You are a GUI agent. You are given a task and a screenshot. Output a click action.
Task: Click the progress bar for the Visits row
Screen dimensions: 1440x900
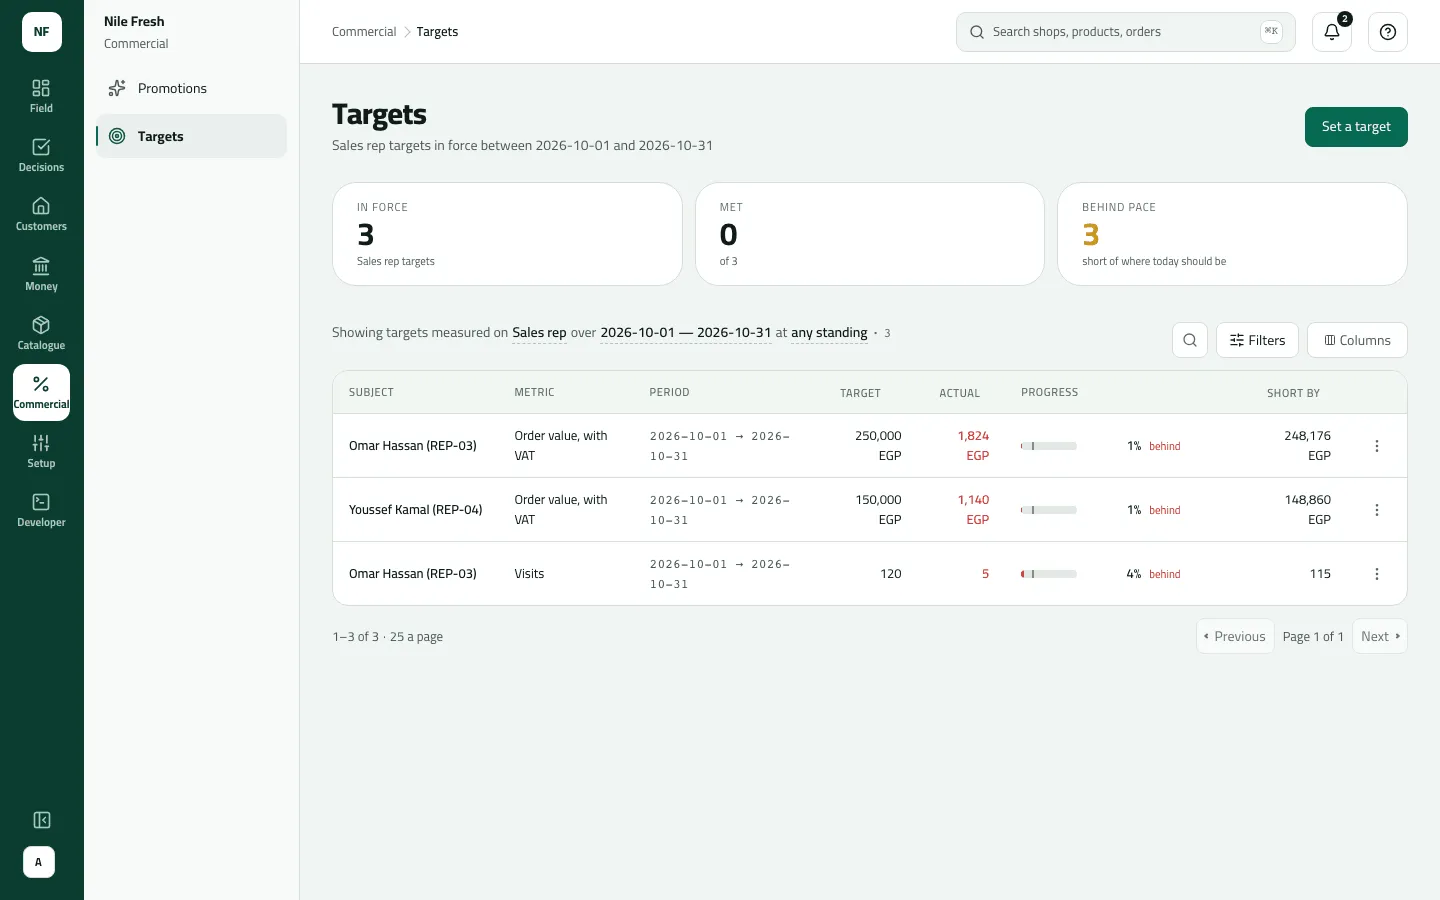click(x=1049, y=574)
